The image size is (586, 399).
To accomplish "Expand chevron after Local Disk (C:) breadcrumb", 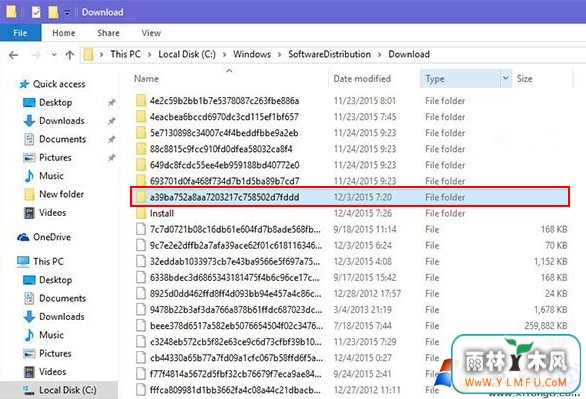I will 225,55.
